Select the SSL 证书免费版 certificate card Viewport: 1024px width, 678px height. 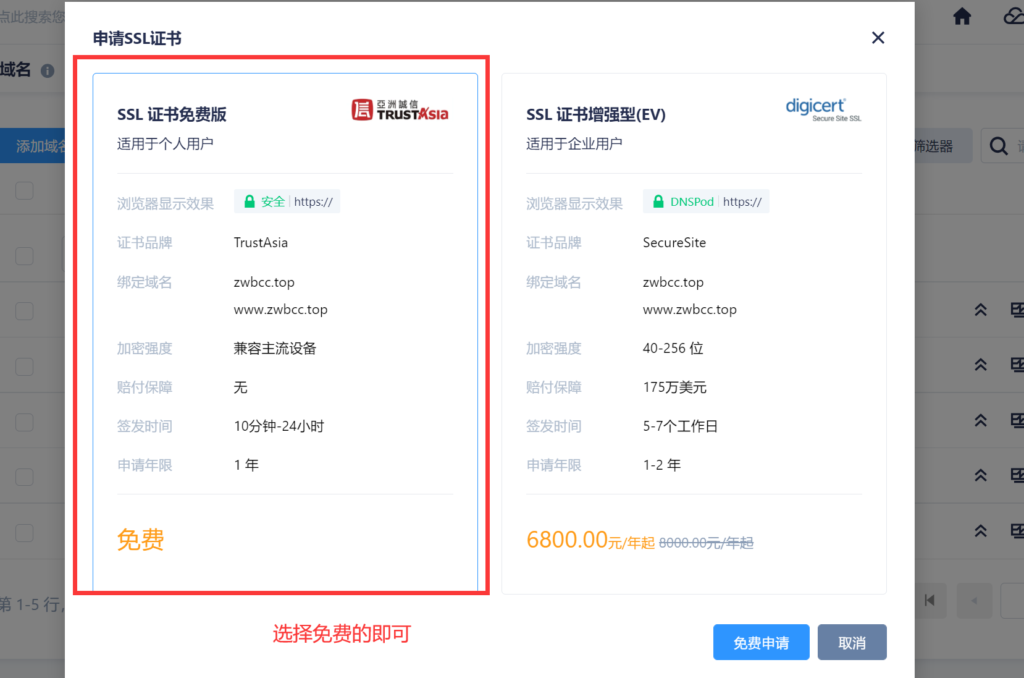tap(285, 330)
